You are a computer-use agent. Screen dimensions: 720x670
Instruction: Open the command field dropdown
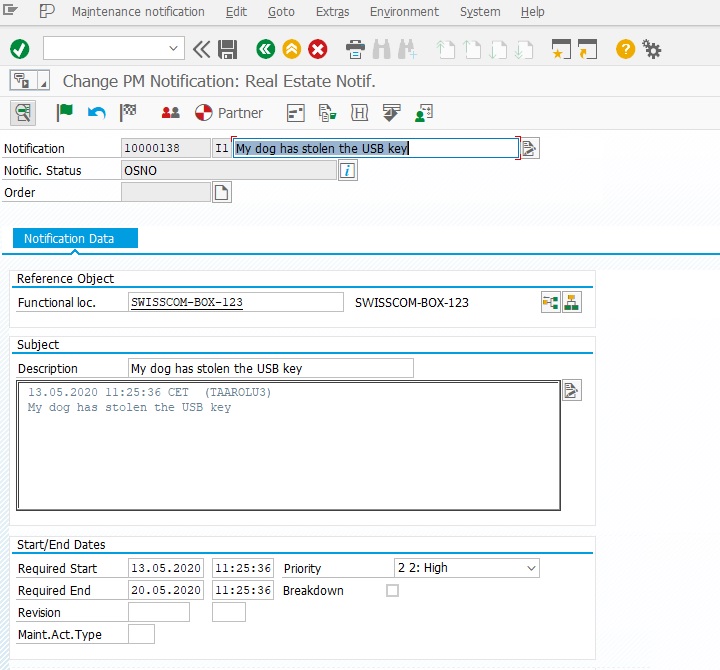click(x=173, y=48)
